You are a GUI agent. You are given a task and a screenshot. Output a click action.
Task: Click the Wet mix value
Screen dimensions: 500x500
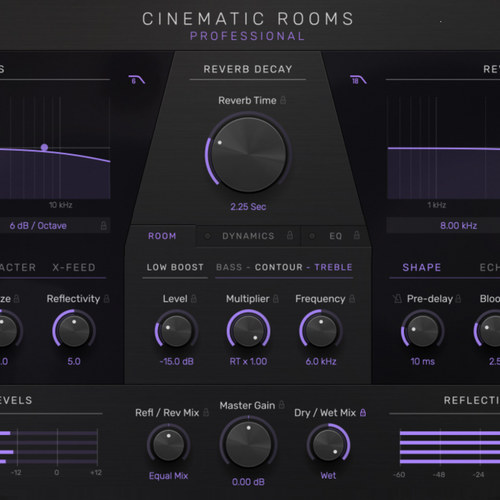328,476
